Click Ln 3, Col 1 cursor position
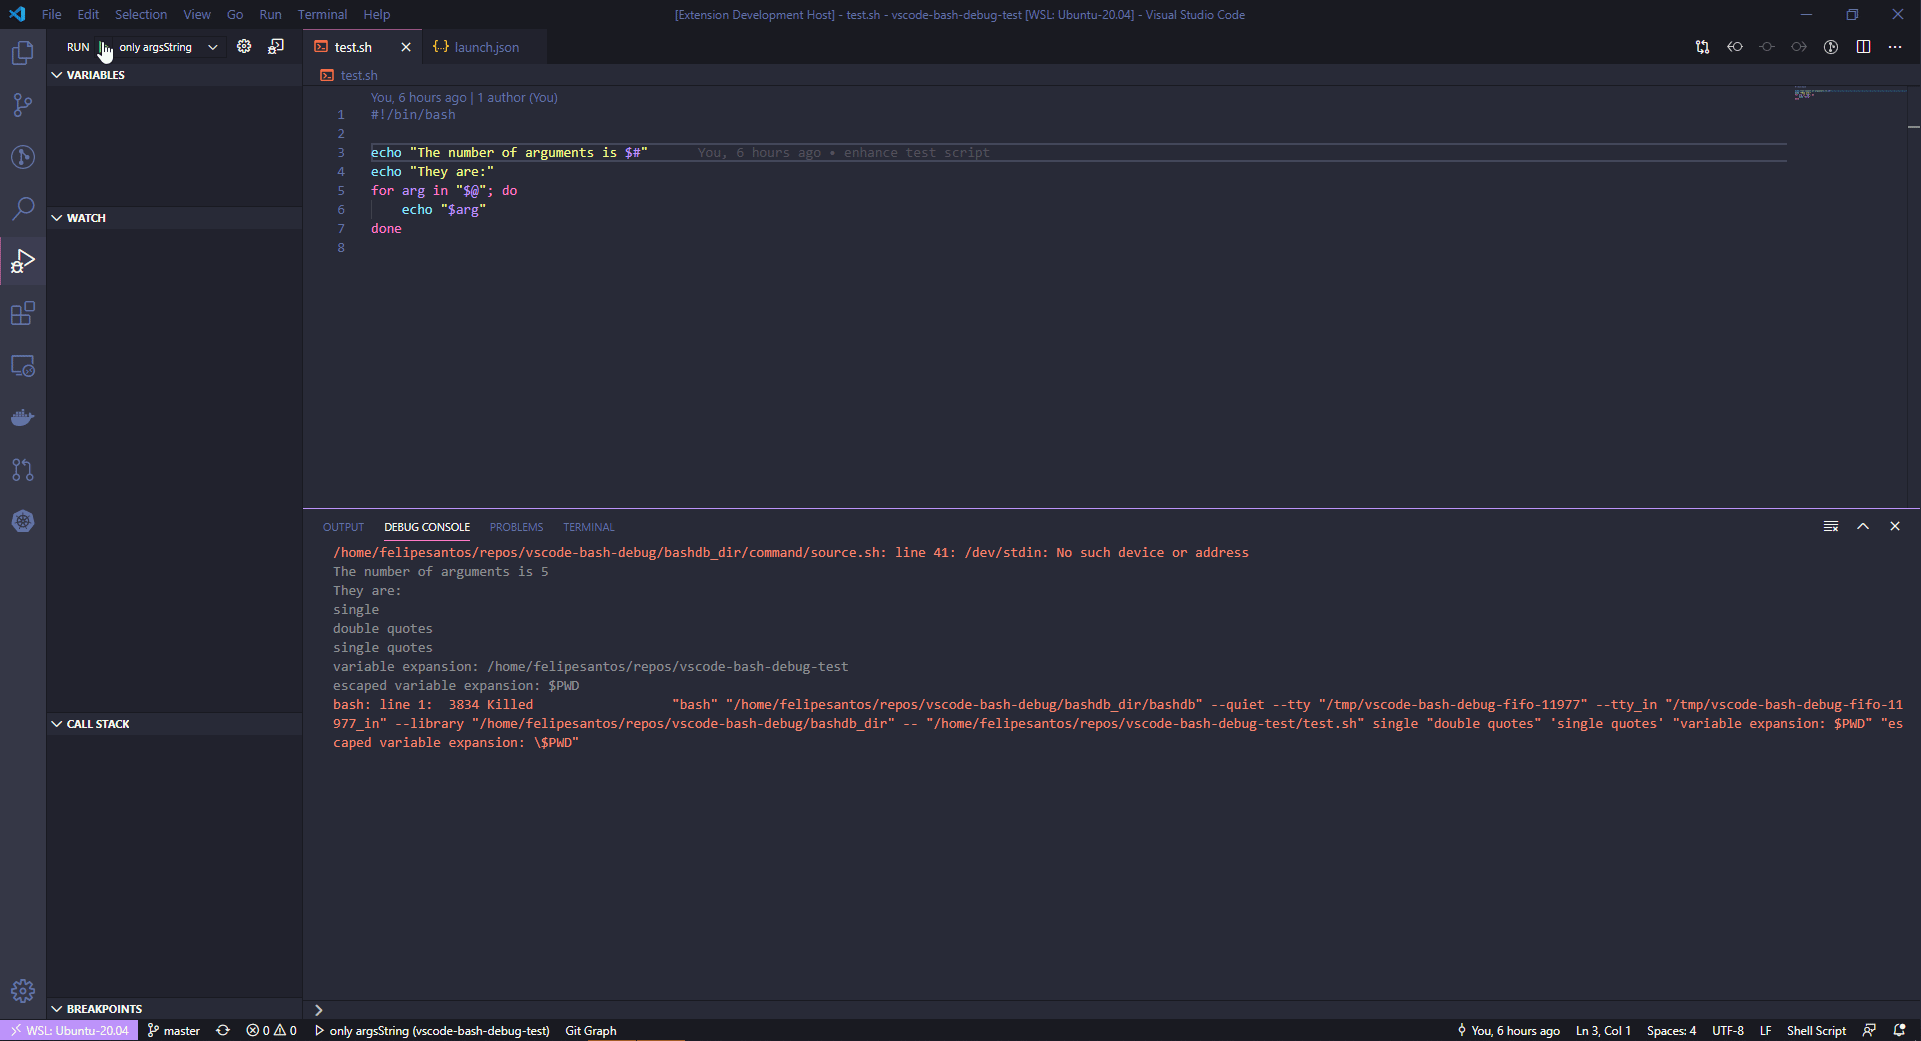 pyautogui.click(x=1603, y=1030)
